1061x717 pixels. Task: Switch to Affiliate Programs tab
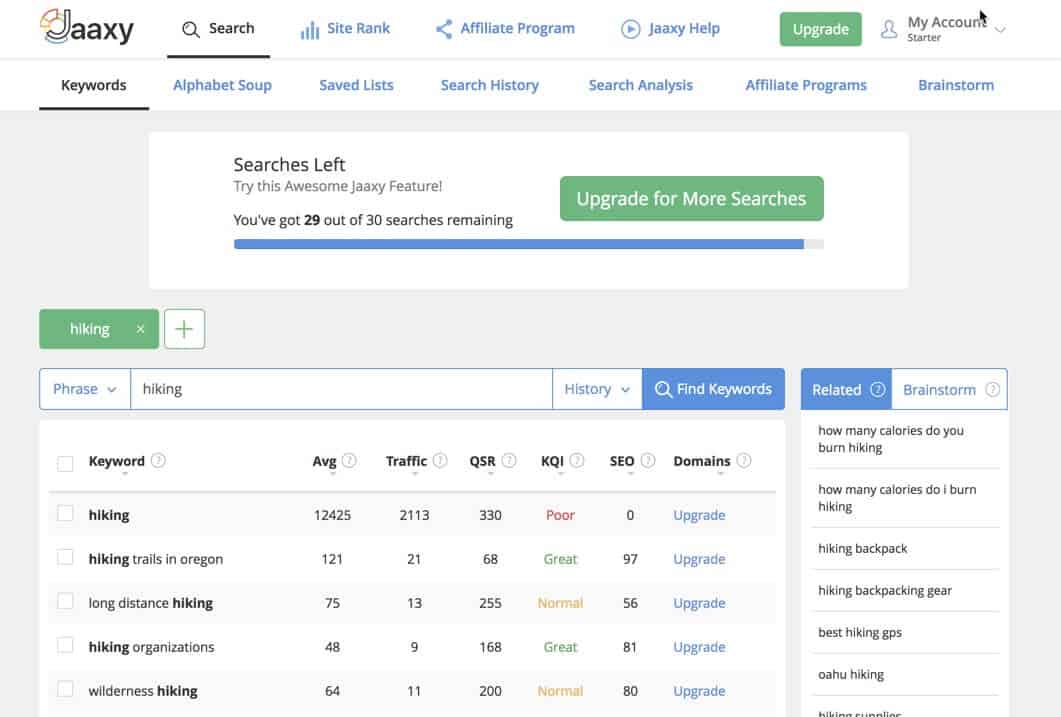pyautogui.click(x=806, y=85)
